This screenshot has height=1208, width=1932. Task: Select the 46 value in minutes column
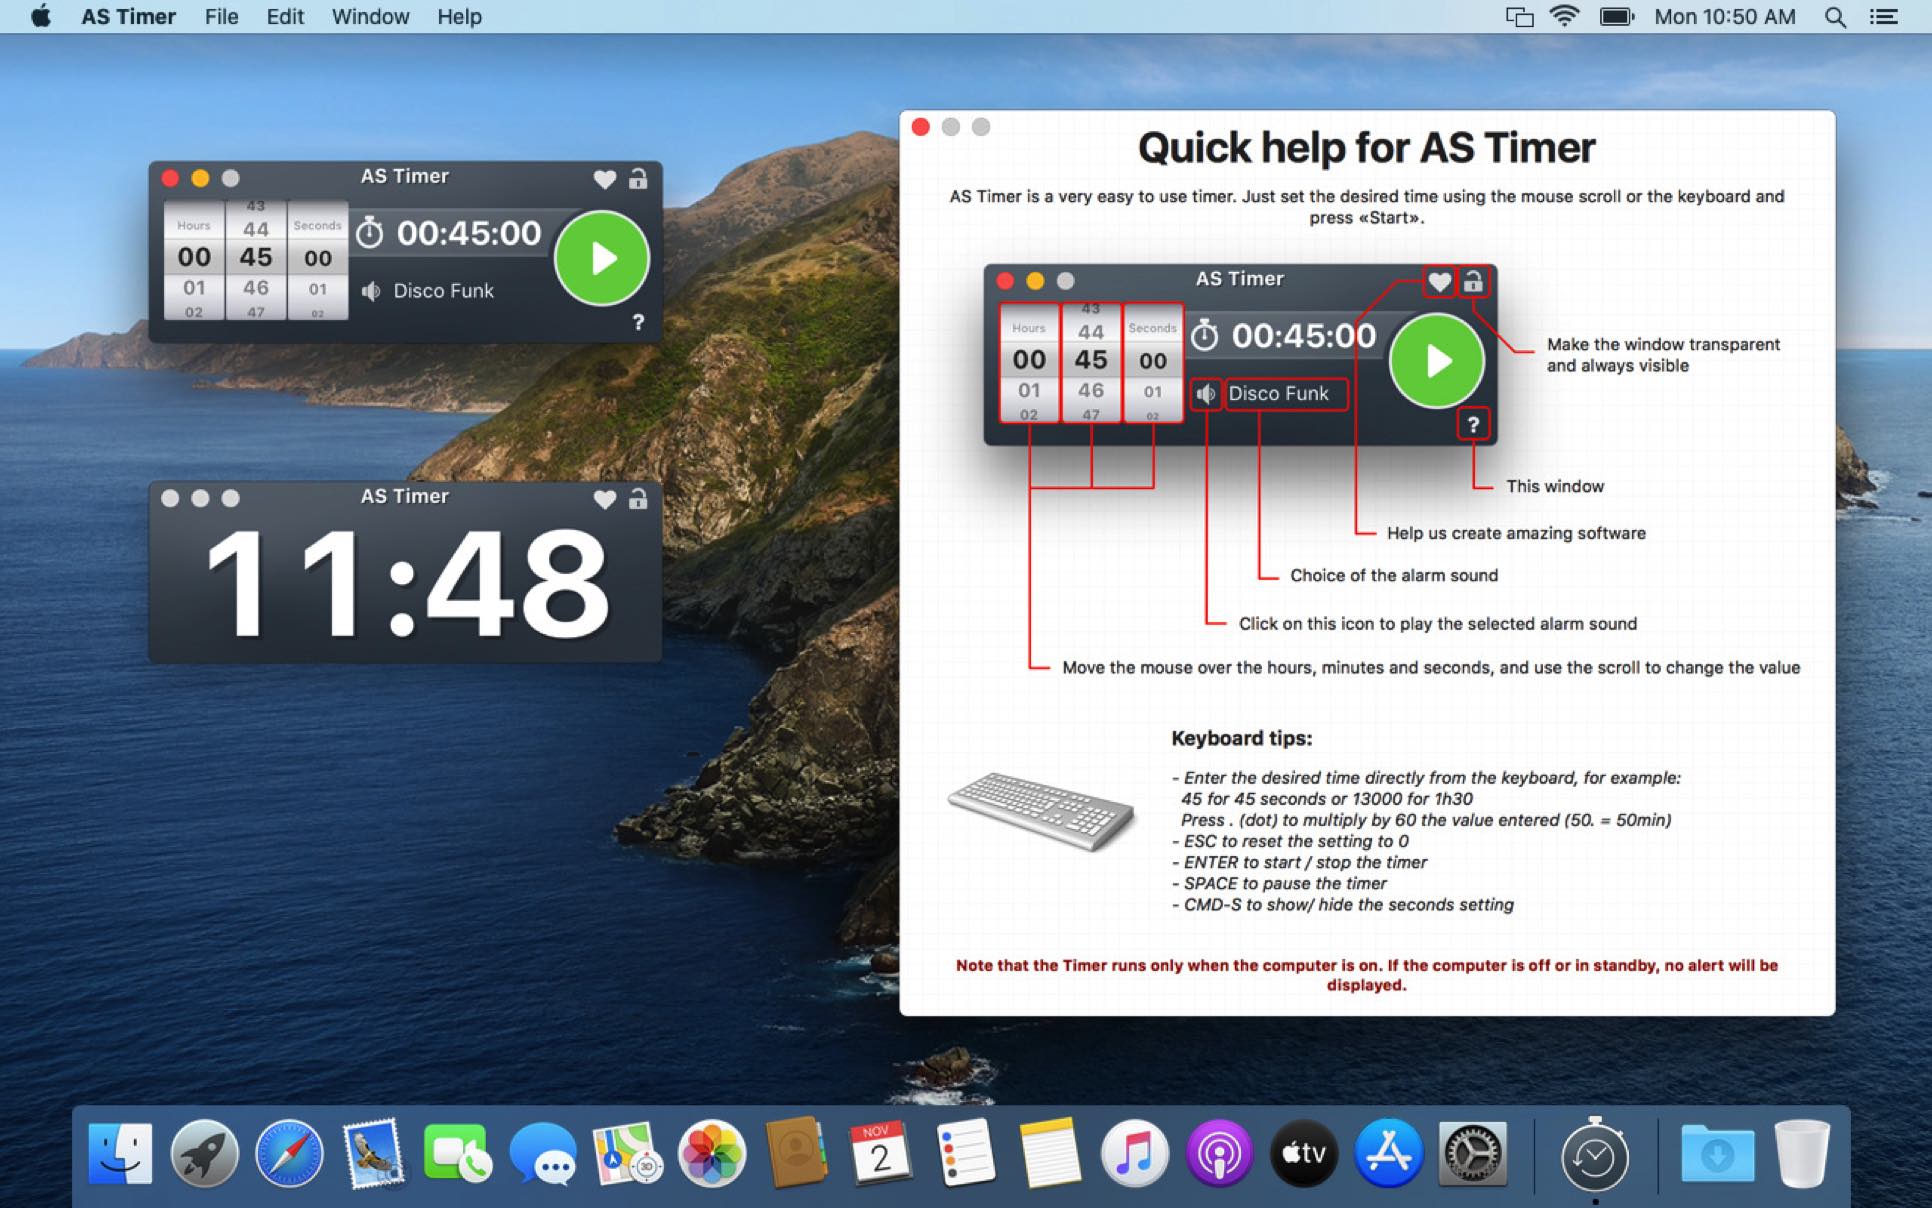[256, 288]
